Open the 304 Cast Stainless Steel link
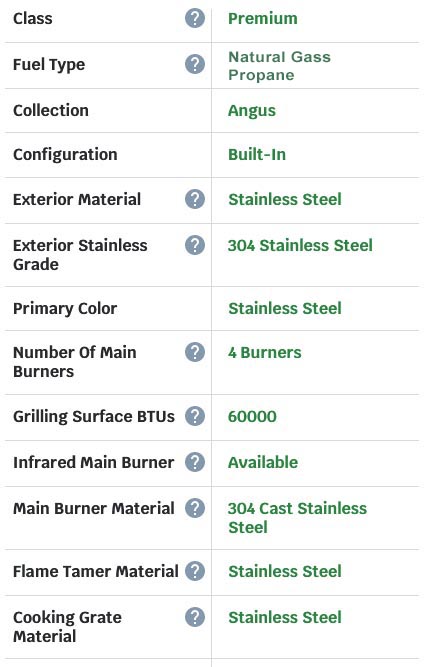This screenshot has height=667, width=430. coord(297,518)
